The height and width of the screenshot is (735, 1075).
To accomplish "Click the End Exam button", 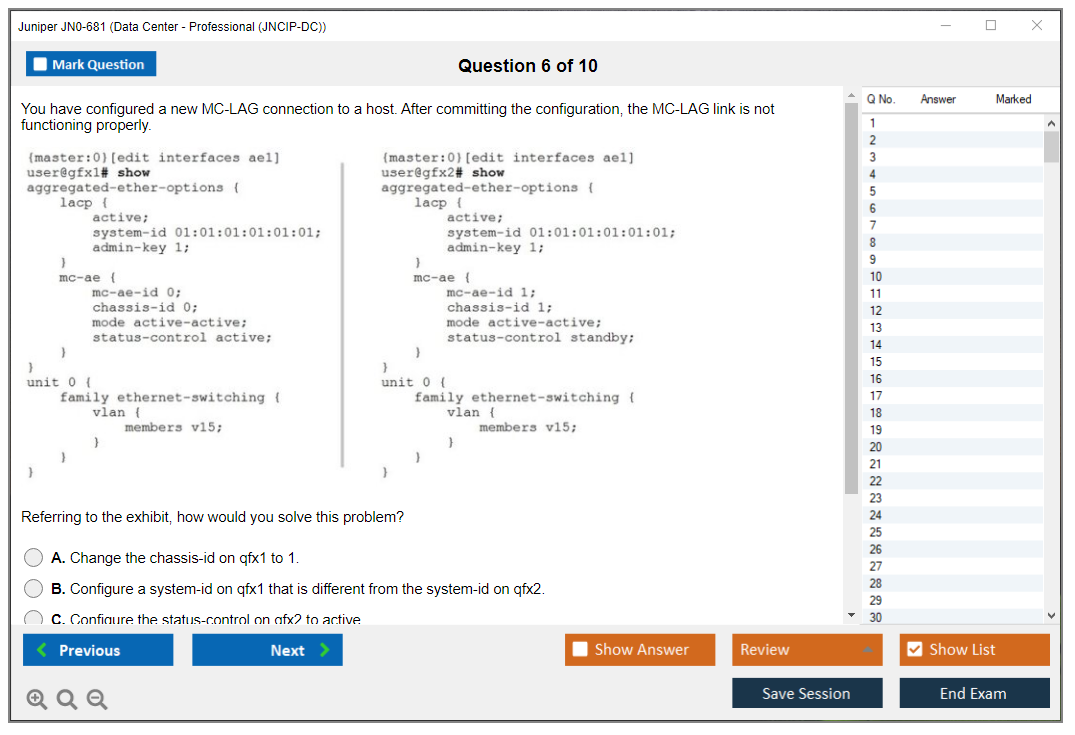I will (974, 693).
